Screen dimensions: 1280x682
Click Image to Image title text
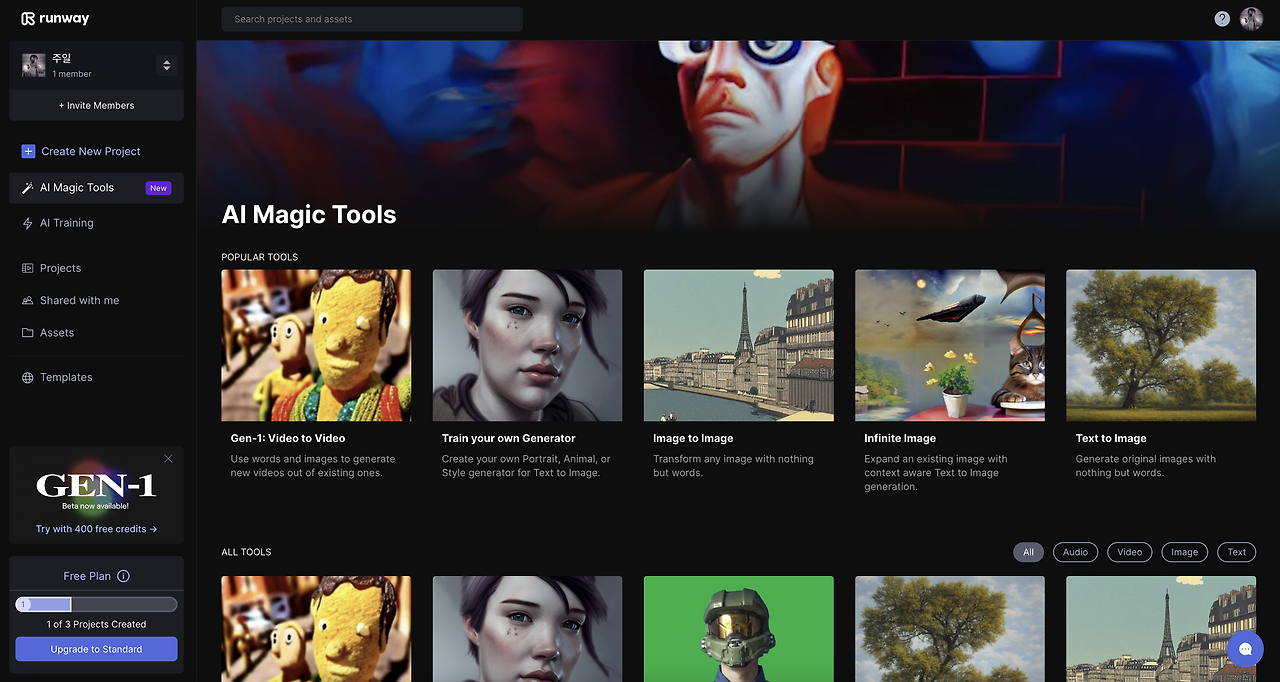click(693, 438)
